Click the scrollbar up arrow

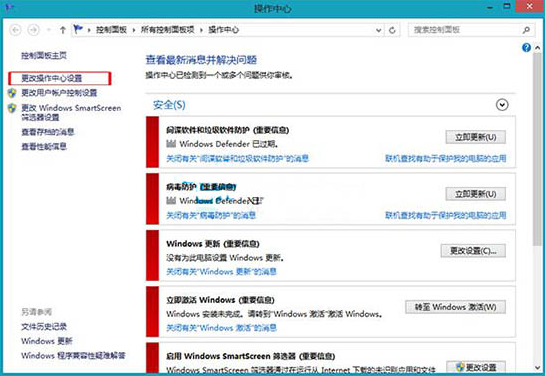537,48
